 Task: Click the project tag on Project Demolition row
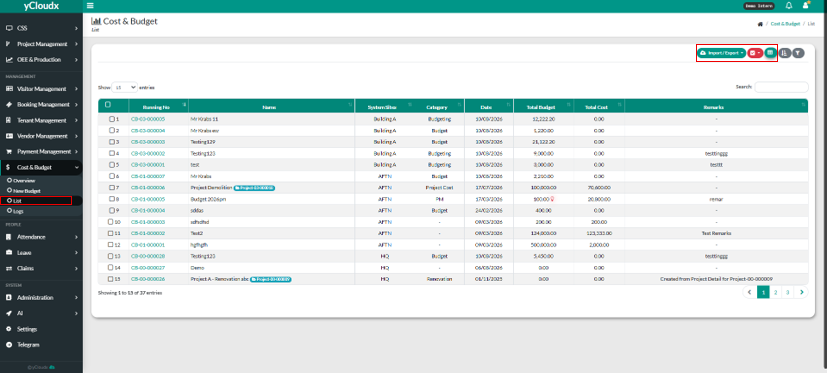click(254, 188)
